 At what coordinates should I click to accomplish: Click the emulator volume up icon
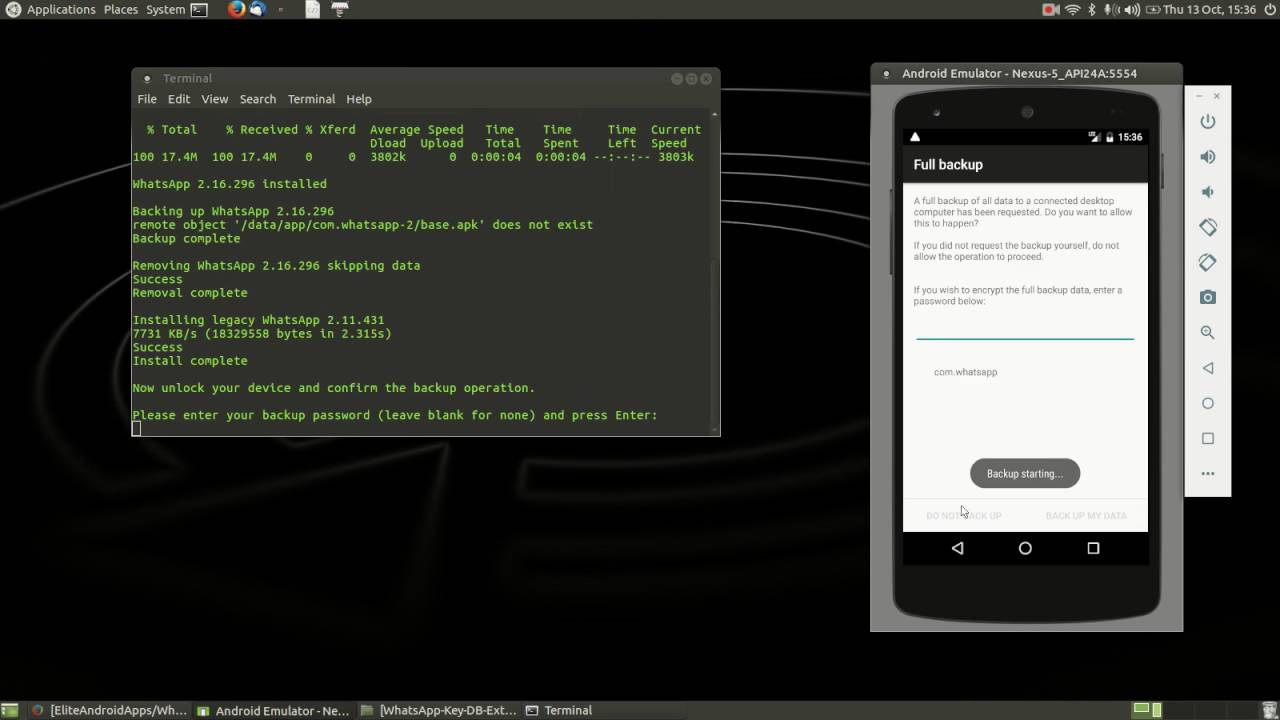[1208, 157]
